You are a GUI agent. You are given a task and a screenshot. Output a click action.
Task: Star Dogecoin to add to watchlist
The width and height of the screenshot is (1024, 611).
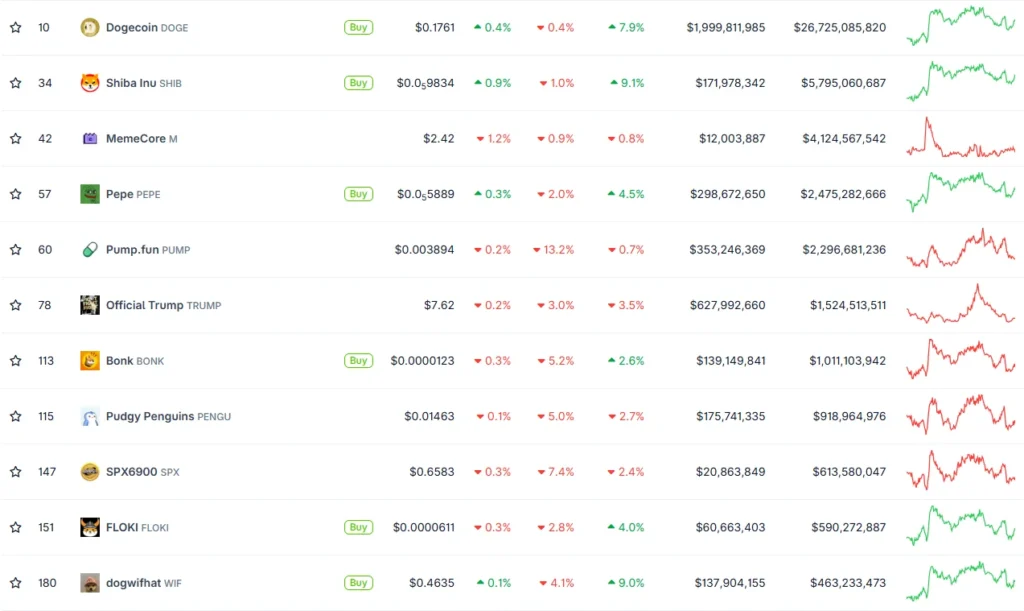pos(16,27)
